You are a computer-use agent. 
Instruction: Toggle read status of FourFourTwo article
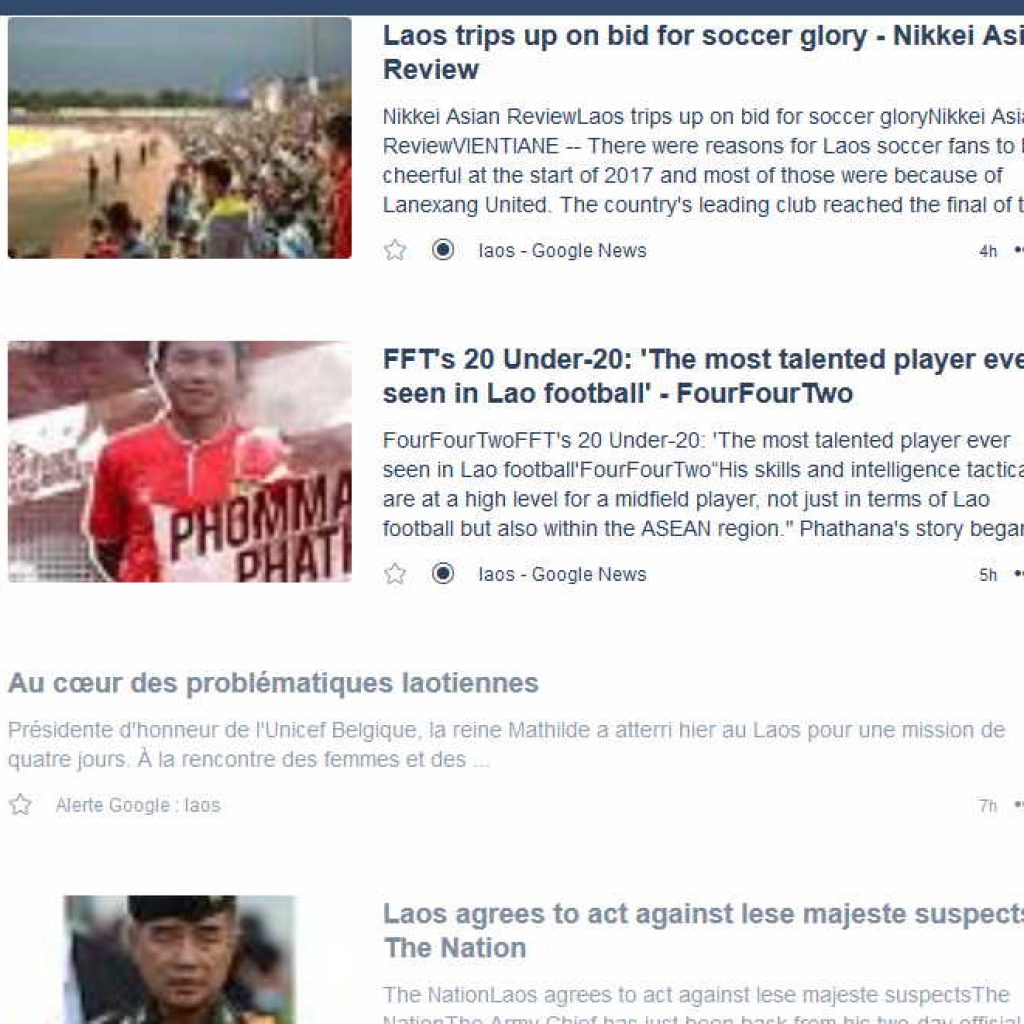click(x=443, y=573)
